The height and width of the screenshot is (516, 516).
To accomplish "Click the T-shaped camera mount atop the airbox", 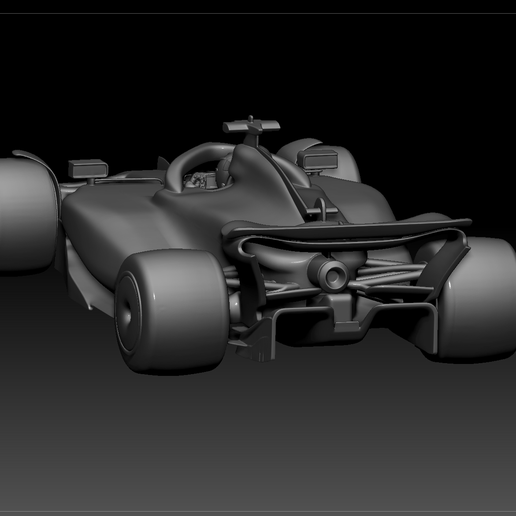I will pyautogui.click(x=251, y=125).
